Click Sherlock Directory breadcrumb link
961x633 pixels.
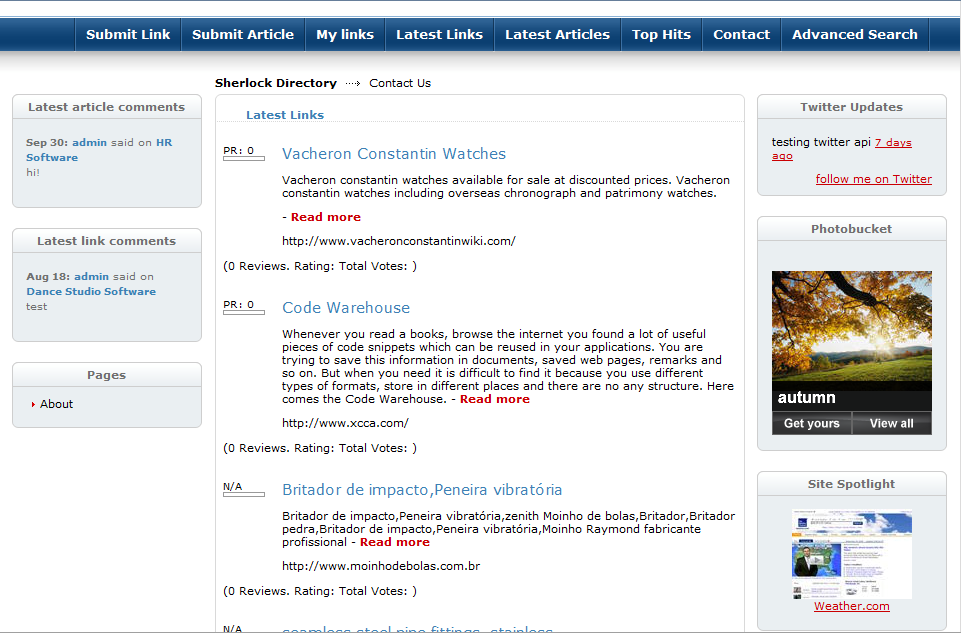point(276,83)
